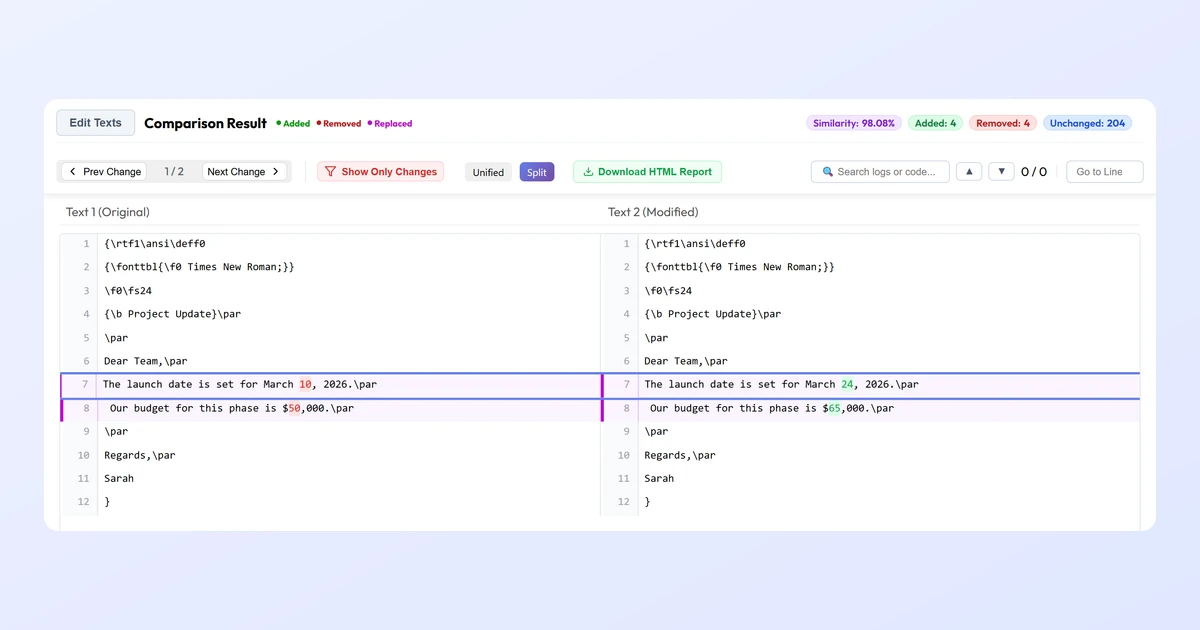Focus the Search logs or code field
Screen dimensions: 1200x630
click(x=880, y=172)
